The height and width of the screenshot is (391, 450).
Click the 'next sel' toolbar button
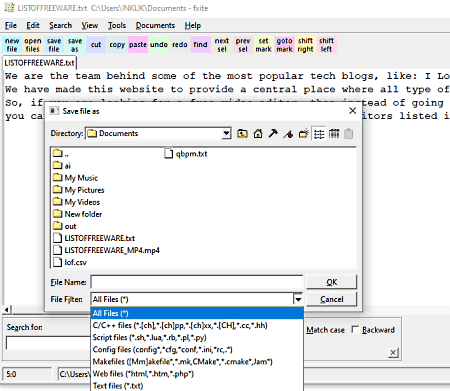pos(222,45)
